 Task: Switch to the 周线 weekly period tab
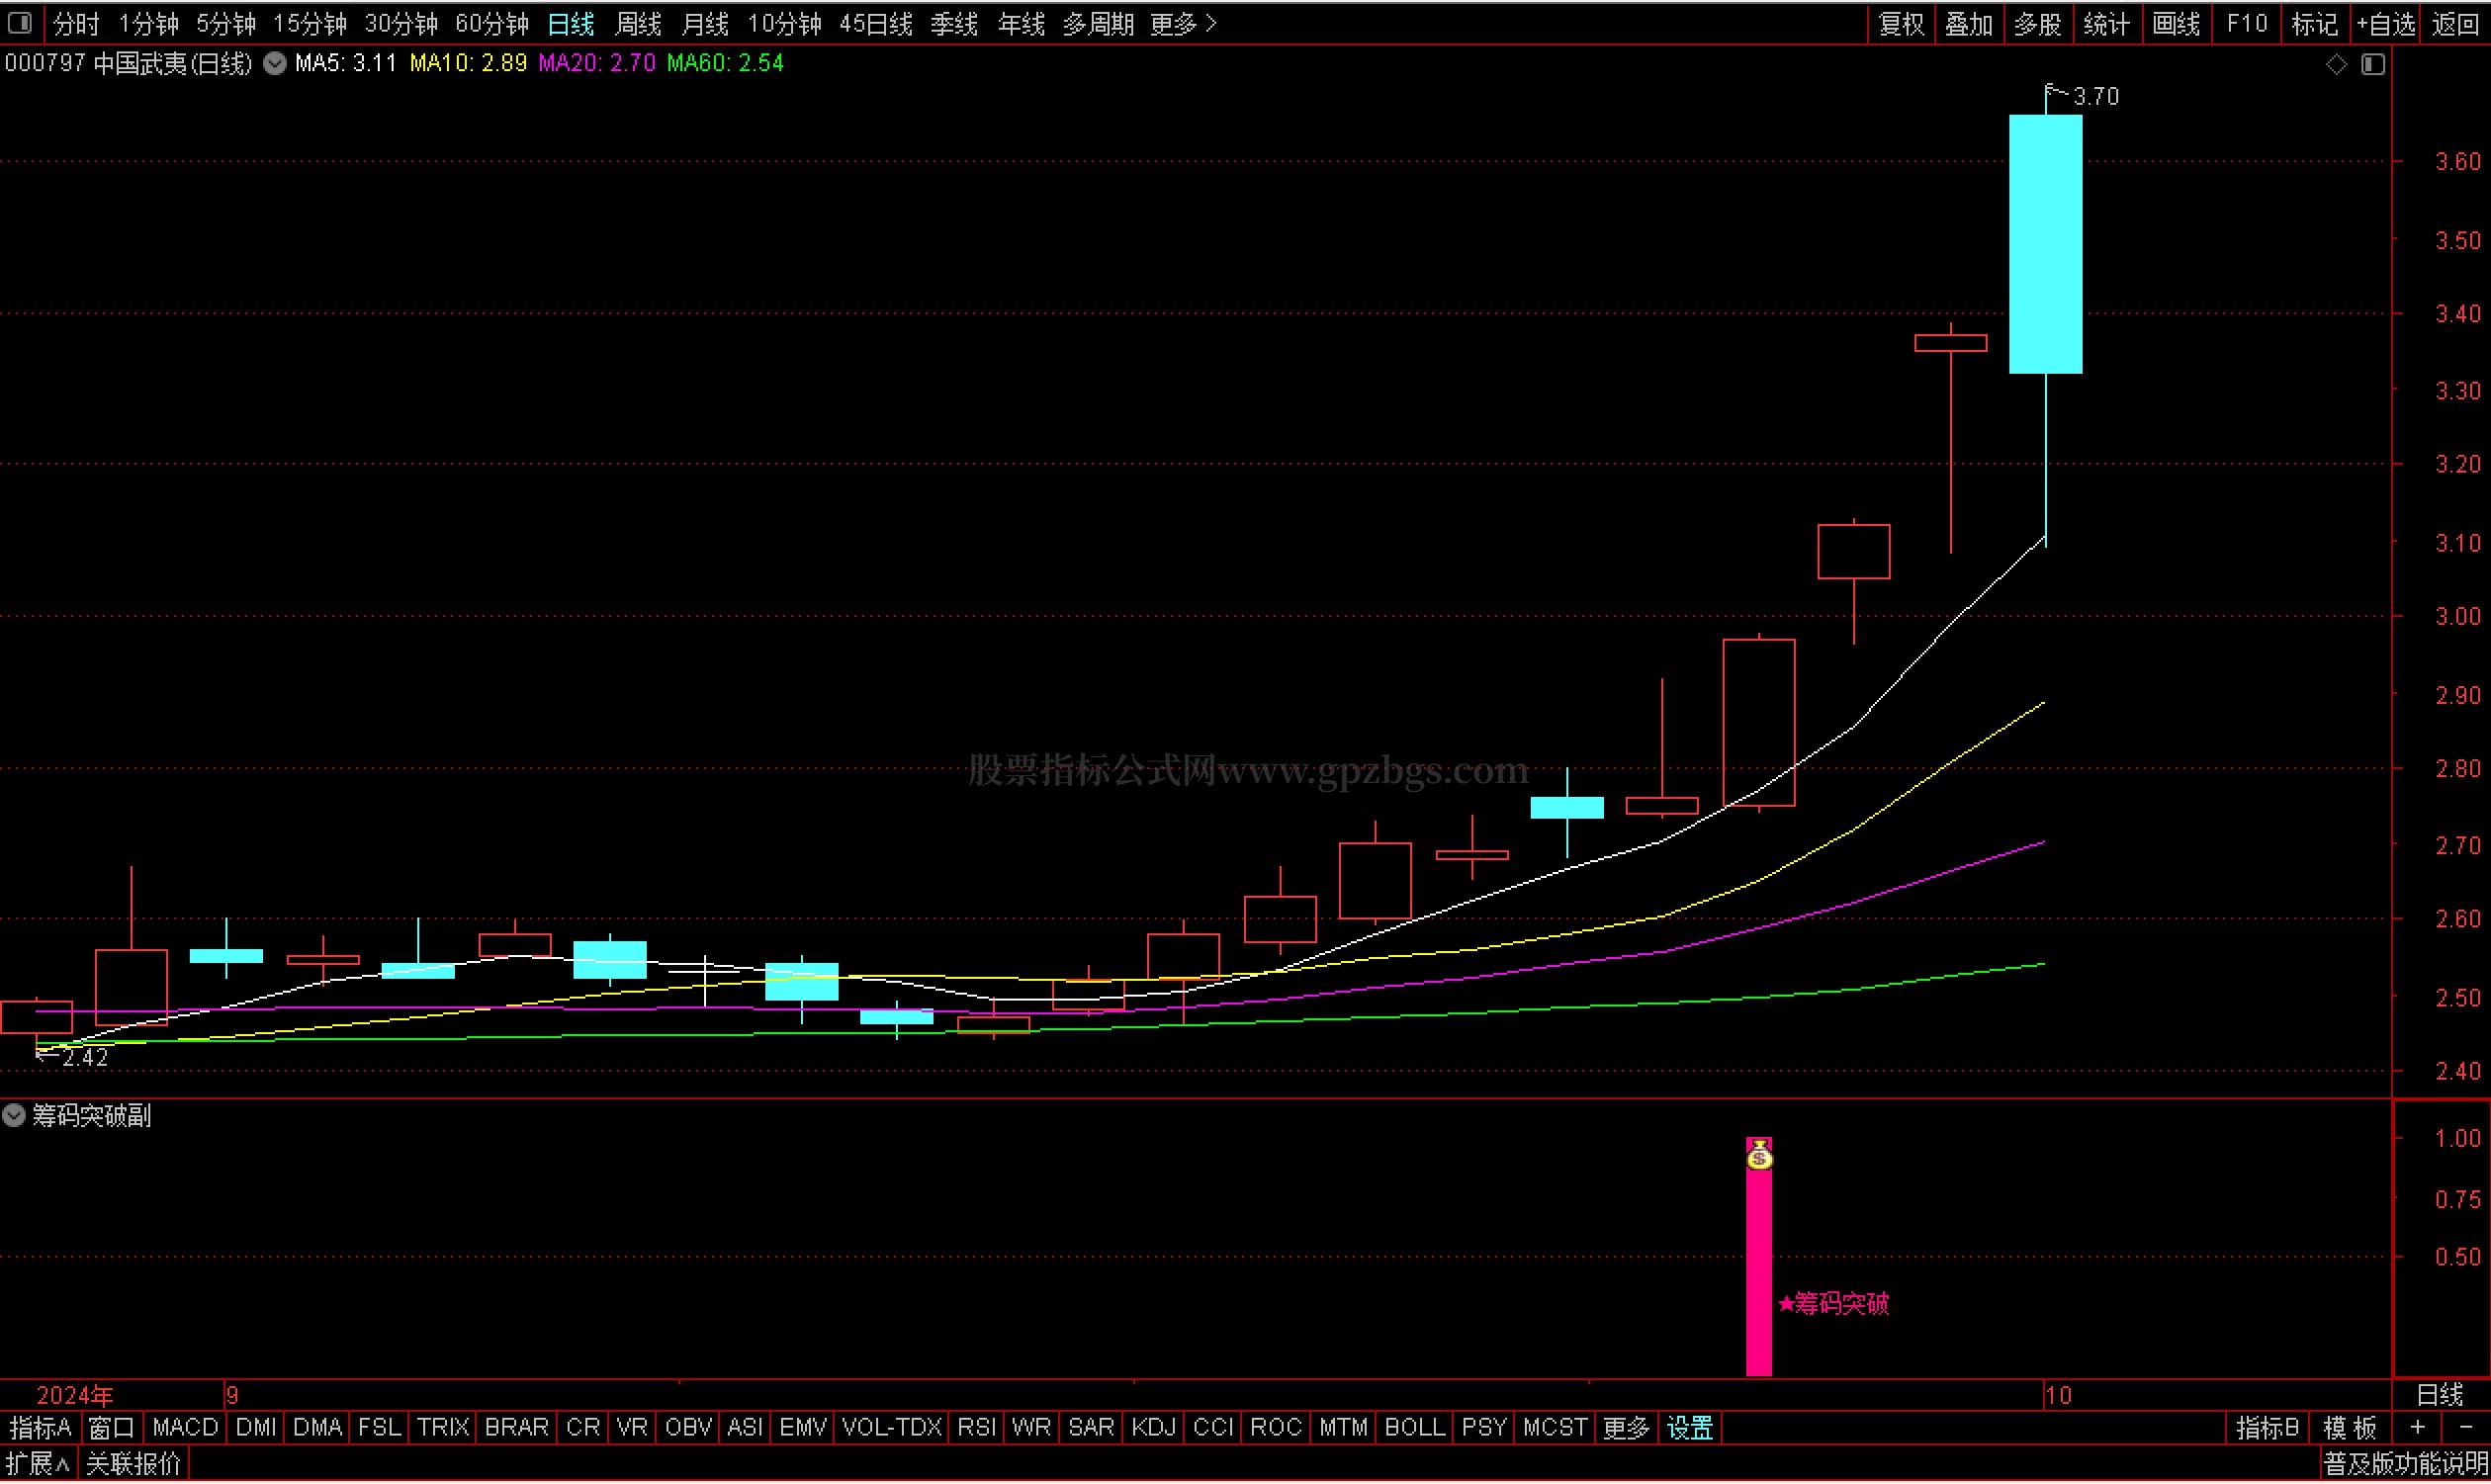(638, 23)
